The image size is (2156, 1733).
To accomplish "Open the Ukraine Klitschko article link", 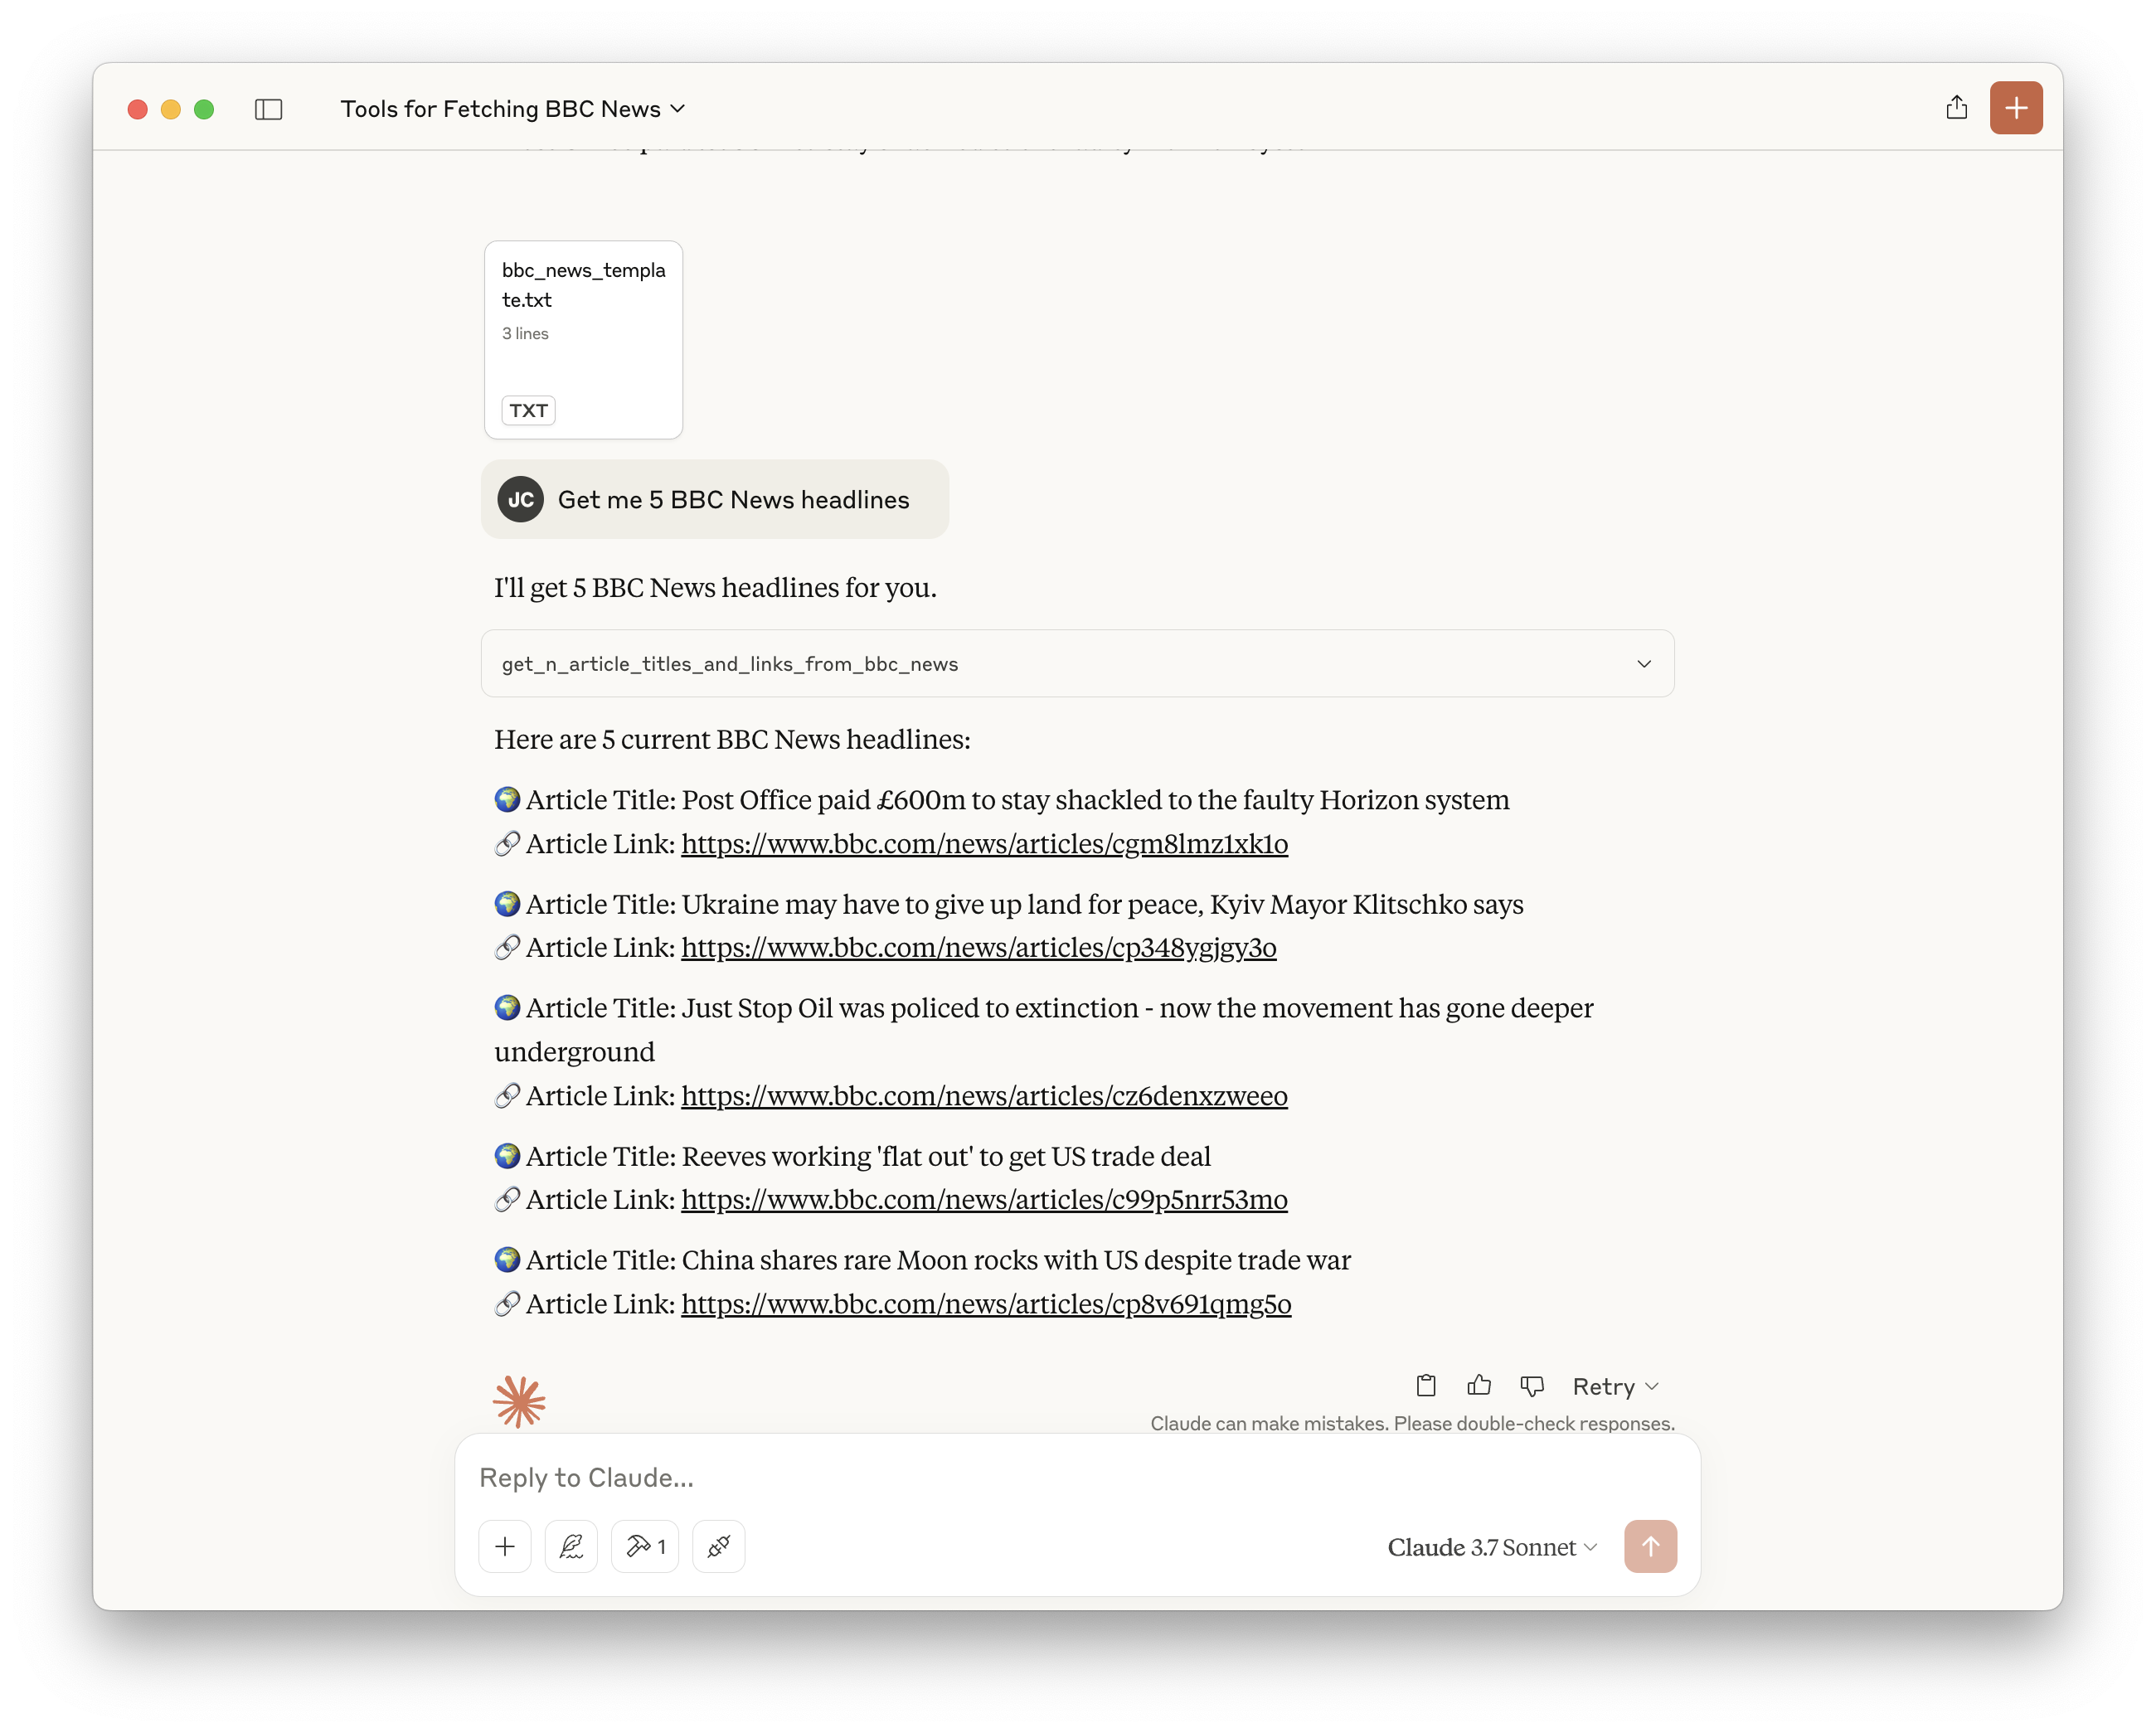I will click(x=978, y=947).
